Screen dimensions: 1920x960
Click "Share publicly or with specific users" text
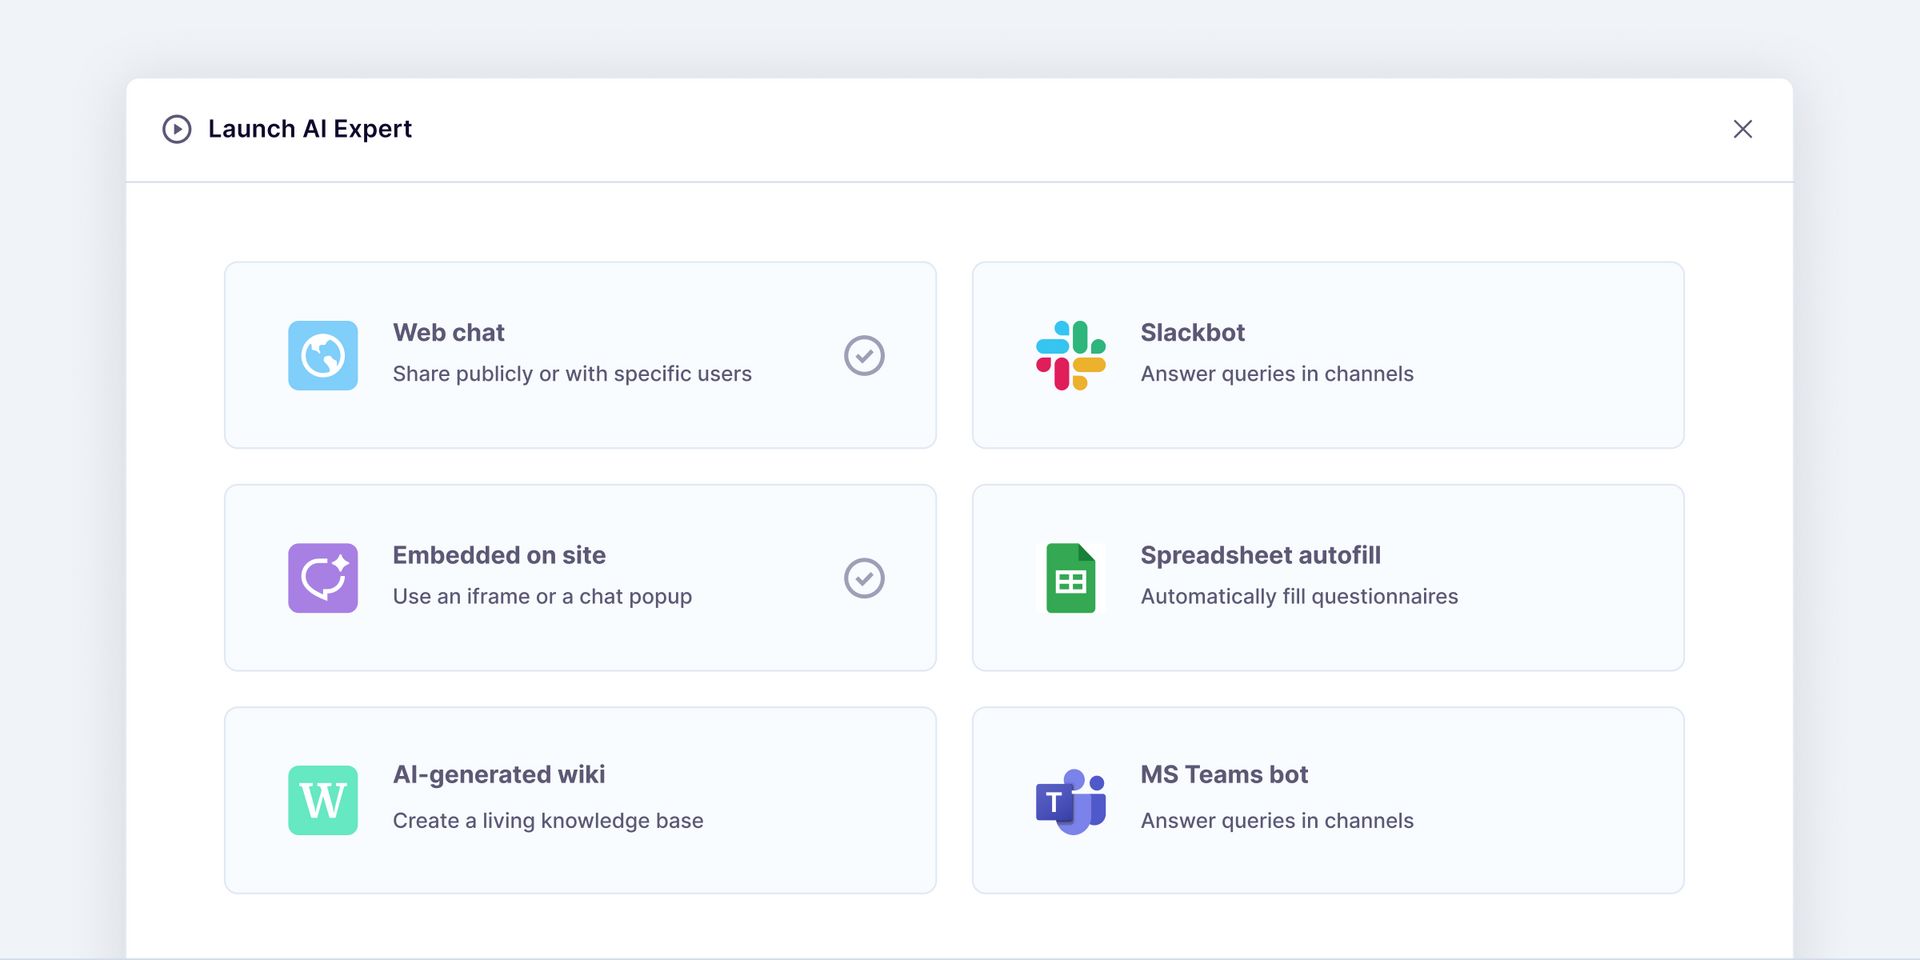pyautogui.click(x=572, y=374)
